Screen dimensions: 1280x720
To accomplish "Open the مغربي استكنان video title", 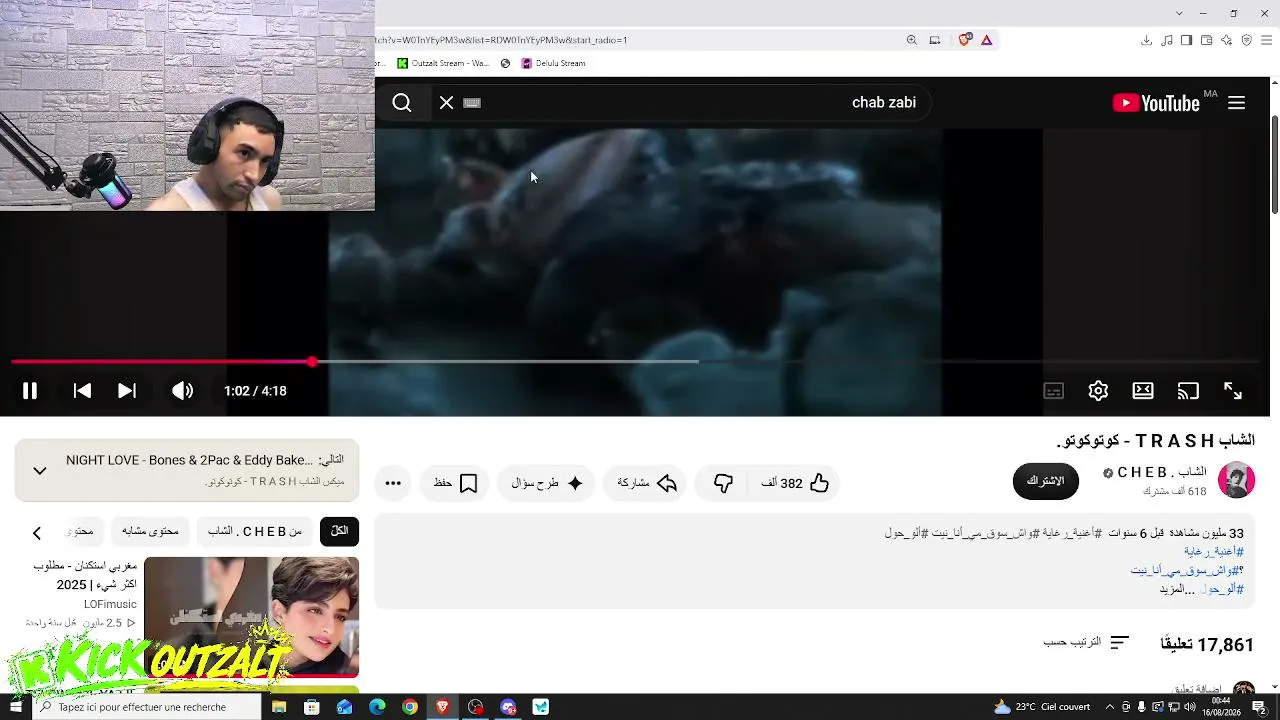I will coord(84,575).
